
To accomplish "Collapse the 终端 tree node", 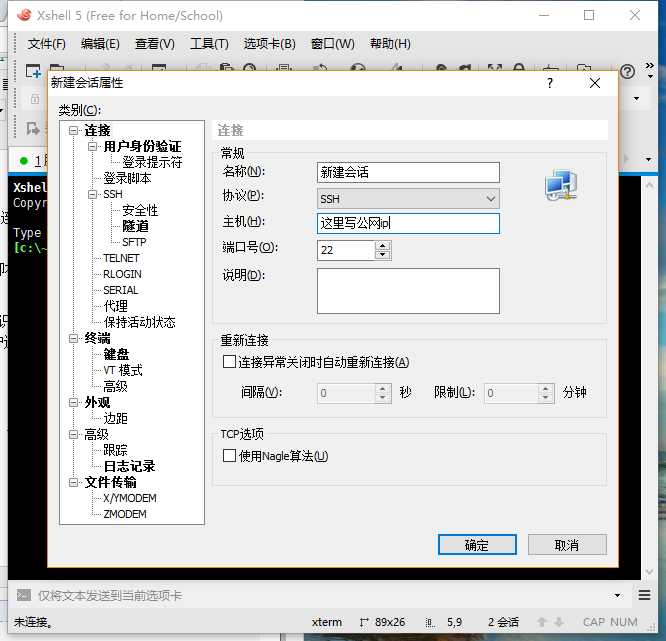I will coord(73,338).
